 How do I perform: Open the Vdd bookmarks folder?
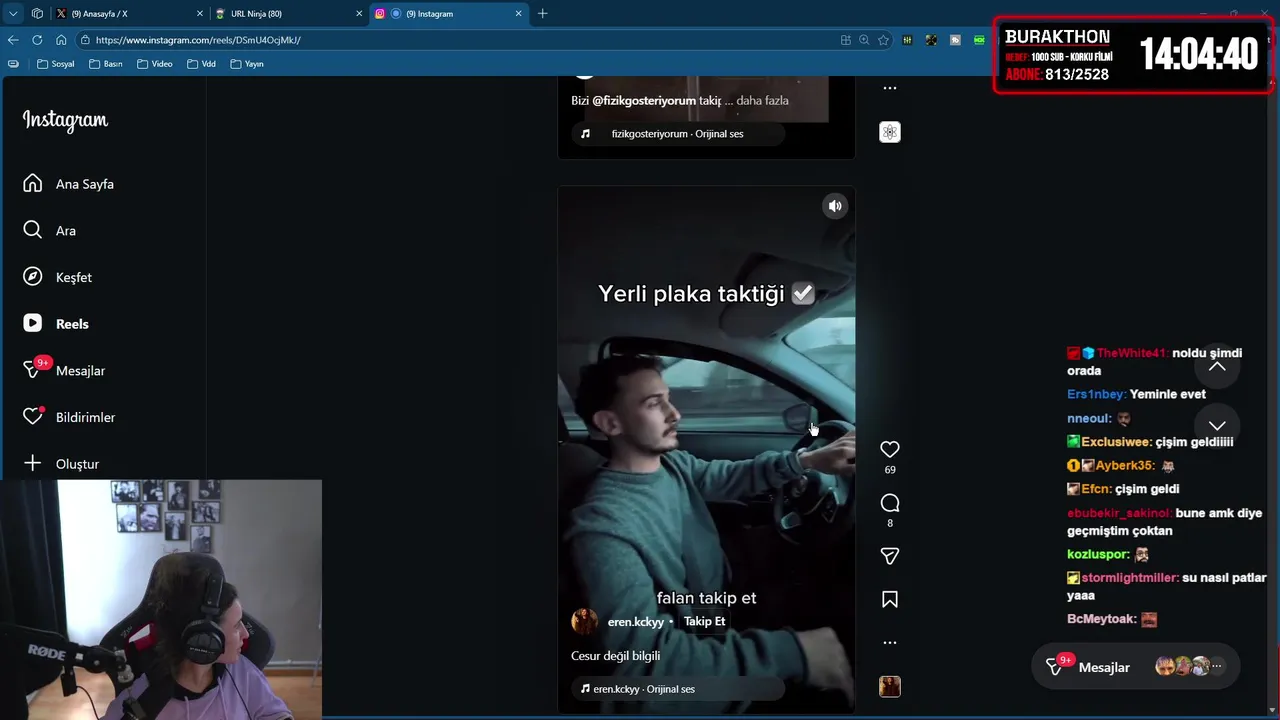201,64
